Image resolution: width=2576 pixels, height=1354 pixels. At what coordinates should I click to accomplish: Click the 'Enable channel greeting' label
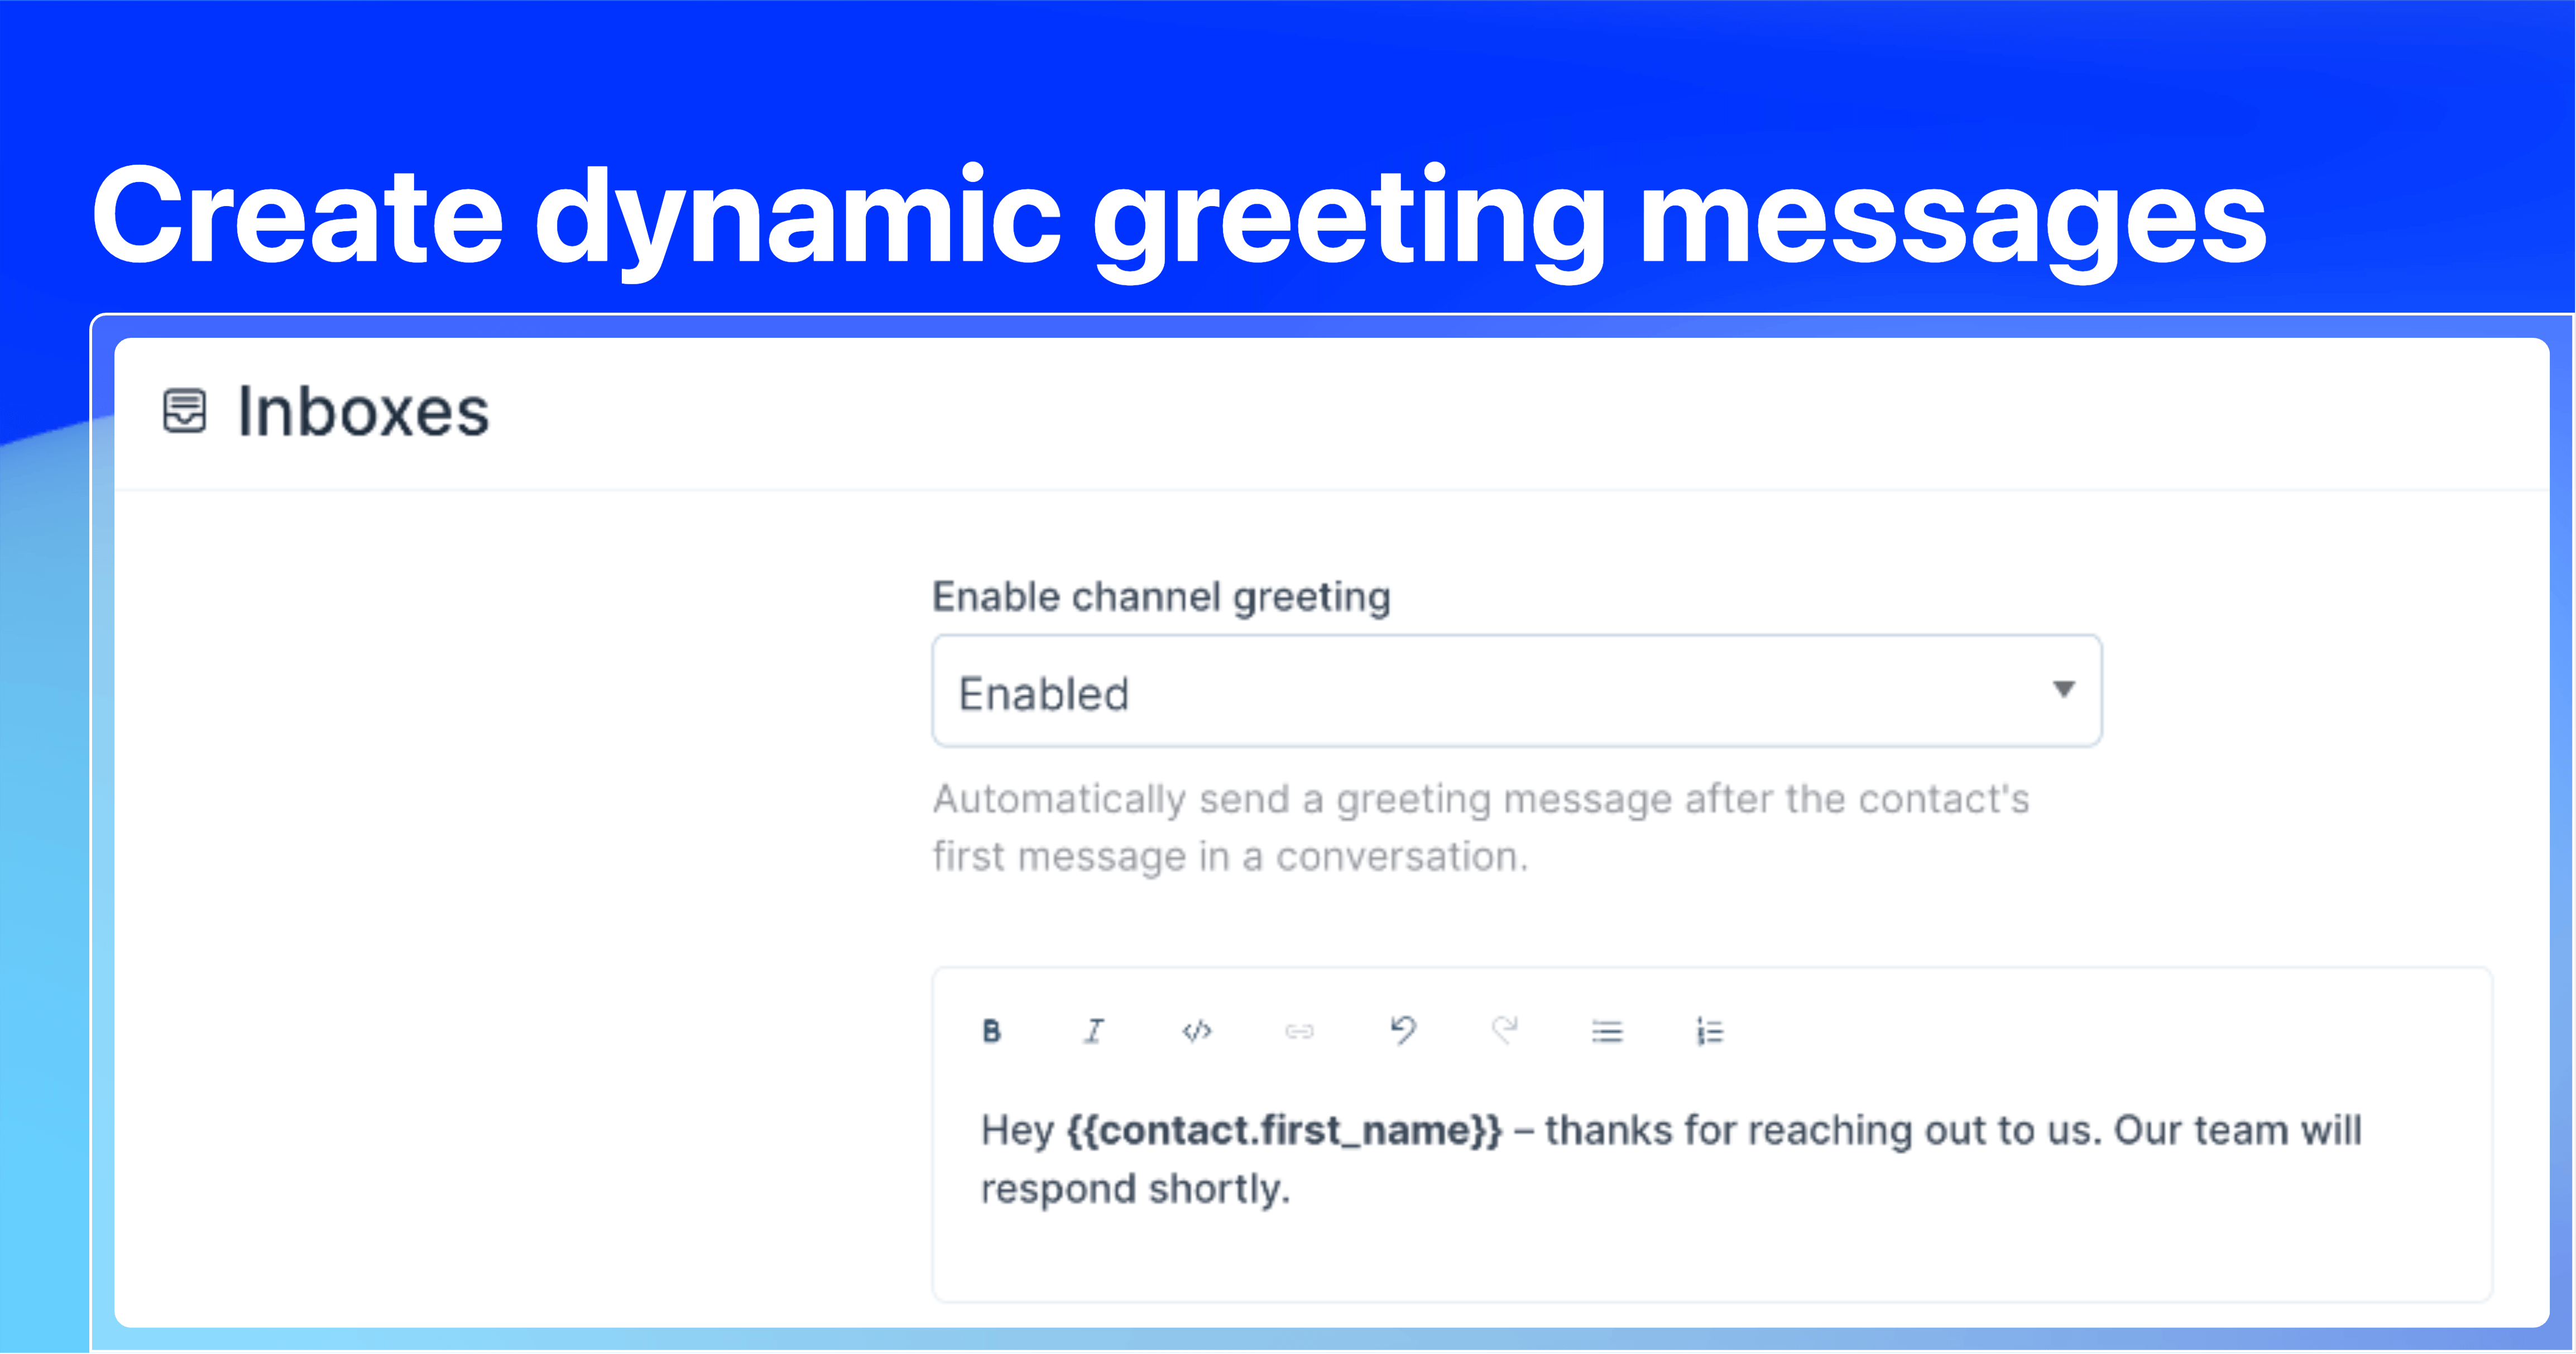click(1162, 597)
